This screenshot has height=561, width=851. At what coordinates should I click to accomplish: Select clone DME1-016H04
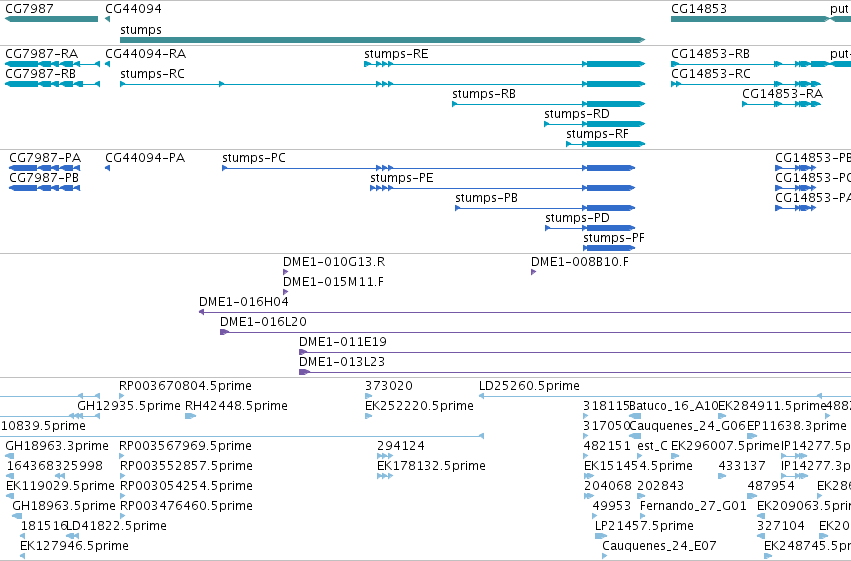pyautogui.click(x=525, y=312)
